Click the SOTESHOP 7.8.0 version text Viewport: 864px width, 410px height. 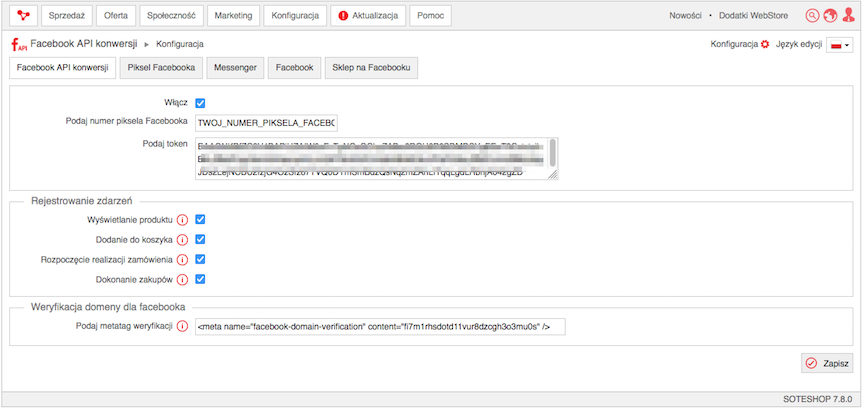[818, 399]
